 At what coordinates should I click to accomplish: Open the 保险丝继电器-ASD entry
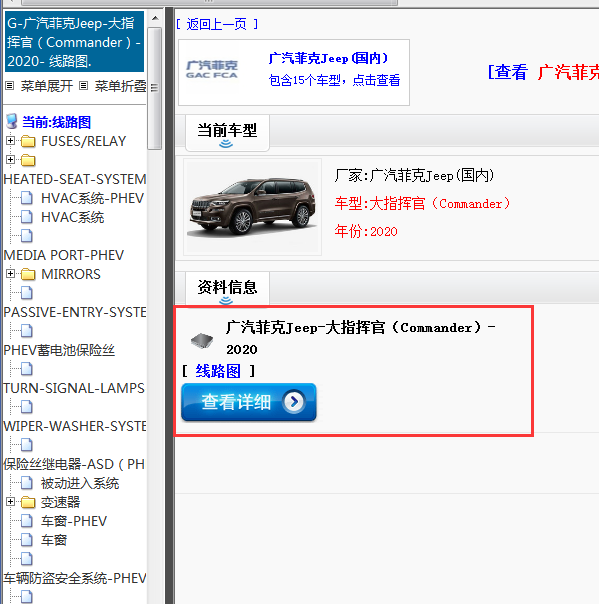coord(74,464)
